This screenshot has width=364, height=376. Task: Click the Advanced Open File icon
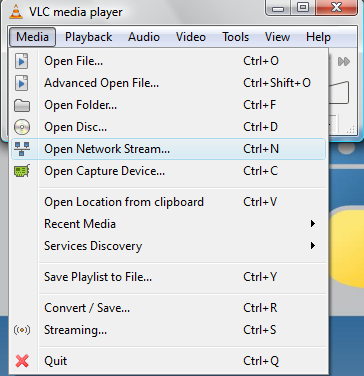[22, 83]
